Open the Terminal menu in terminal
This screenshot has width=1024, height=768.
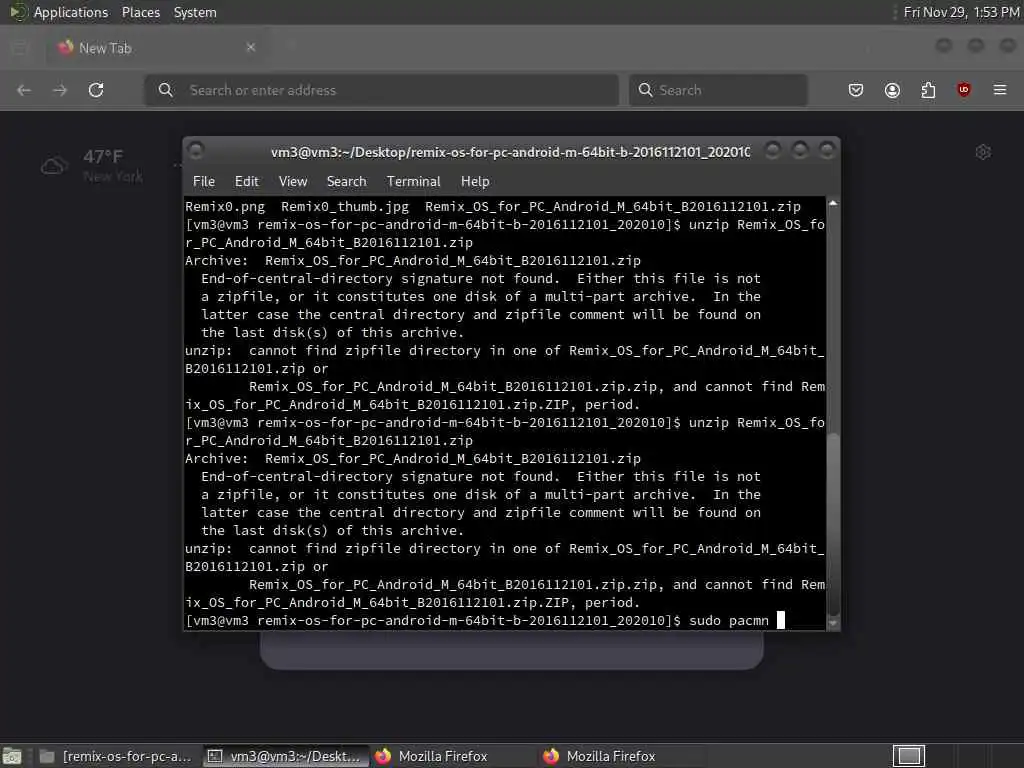pyautogui.click(x=413, y=182)
